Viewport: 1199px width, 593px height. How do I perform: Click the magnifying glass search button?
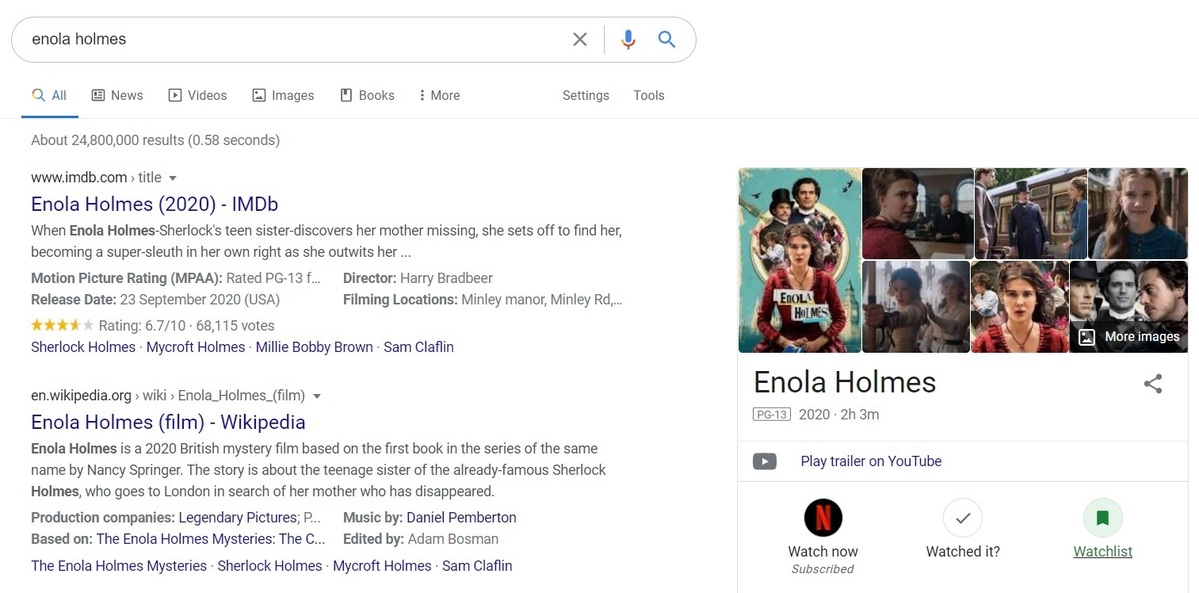tap(667, 39)
